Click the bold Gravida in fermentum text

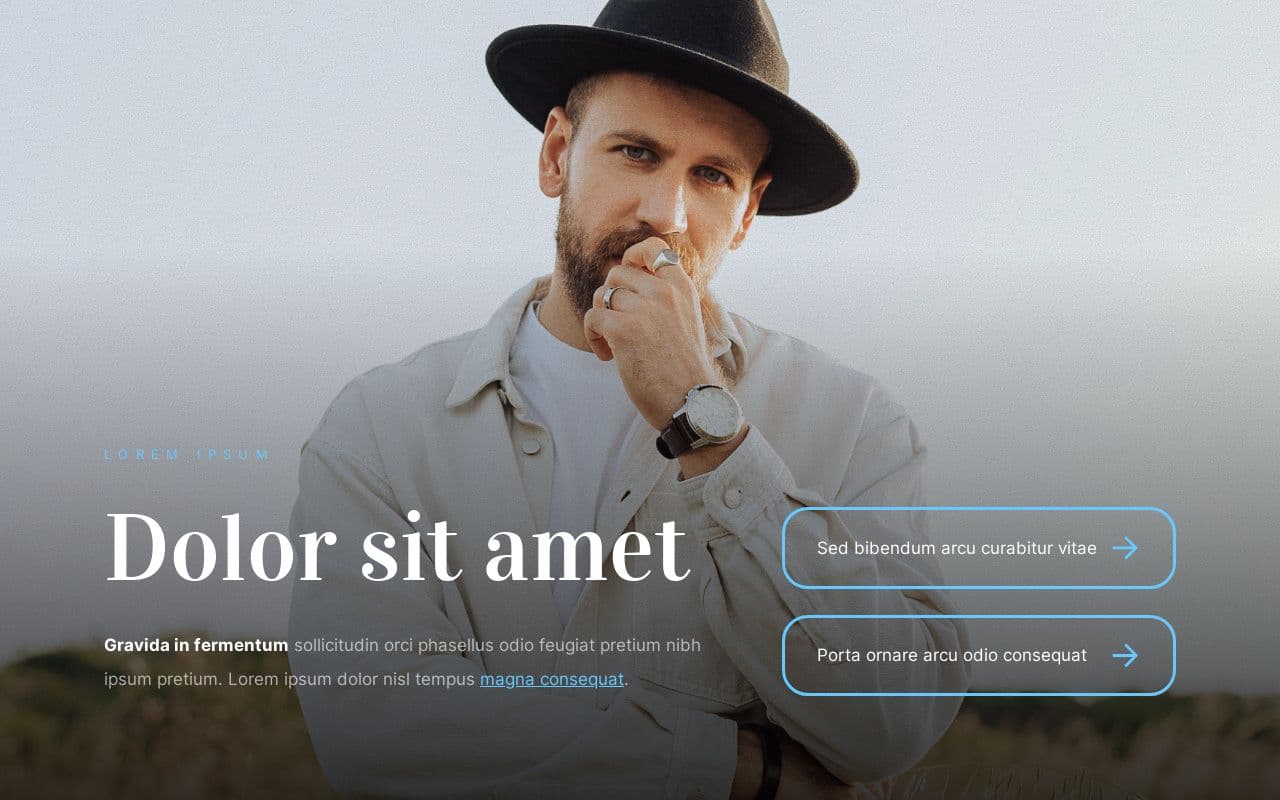196,645
